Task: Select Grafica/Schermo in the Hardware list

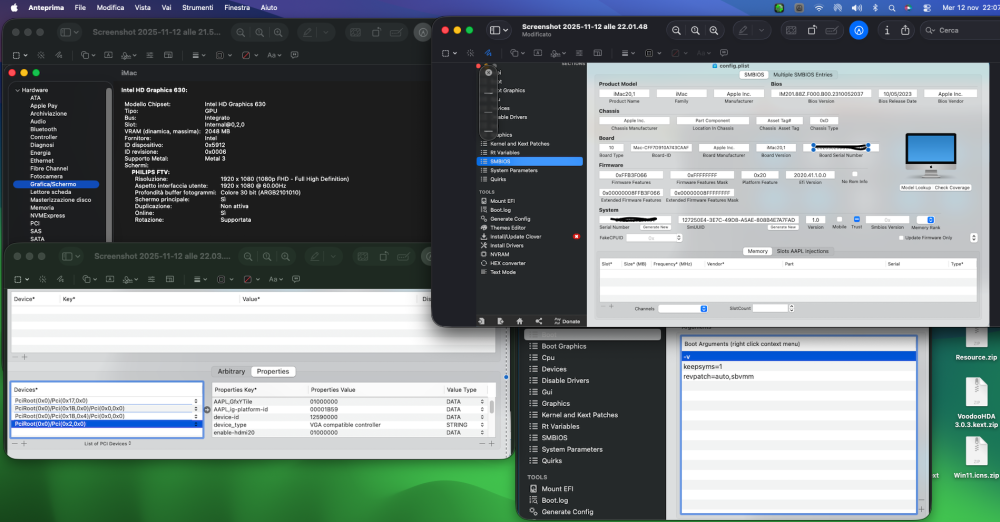Action: tap(55, 184)
